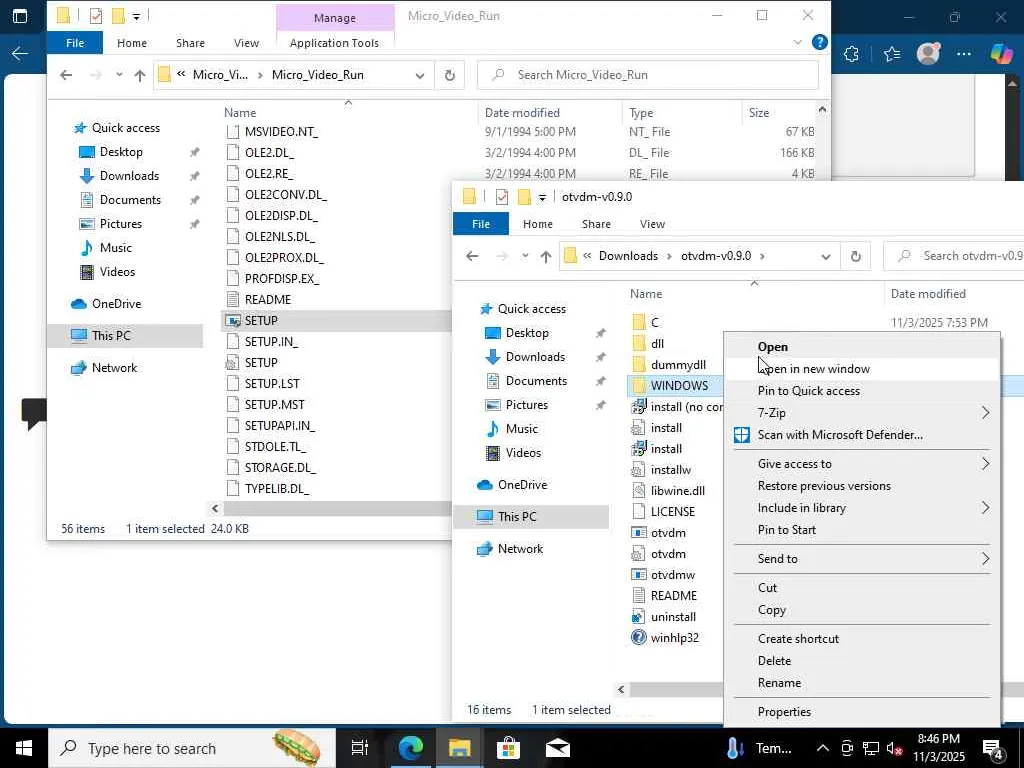Choose Open in new window
Screen dimensions: 1024x768
click(861, 369)
